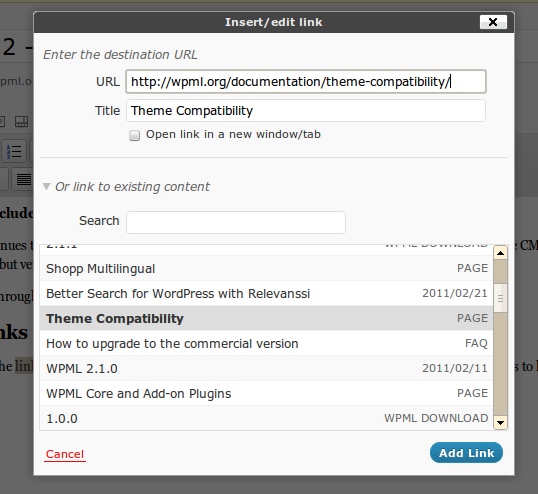Click the URL input field

pos(306,82)
